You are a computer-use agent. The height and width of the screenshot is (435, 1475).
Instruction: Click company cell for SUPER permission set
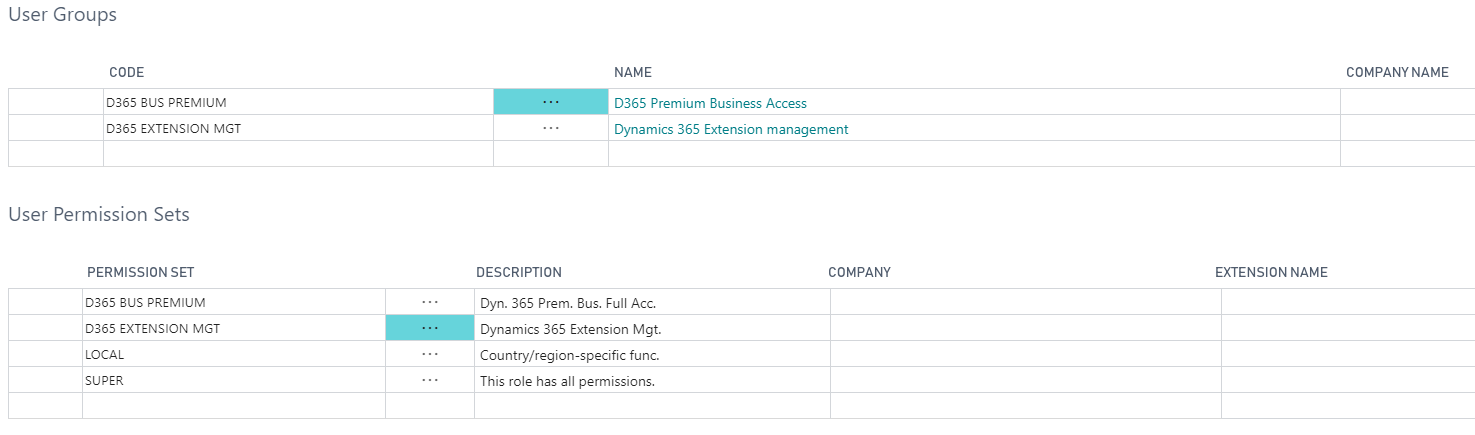click(1026, 380)
